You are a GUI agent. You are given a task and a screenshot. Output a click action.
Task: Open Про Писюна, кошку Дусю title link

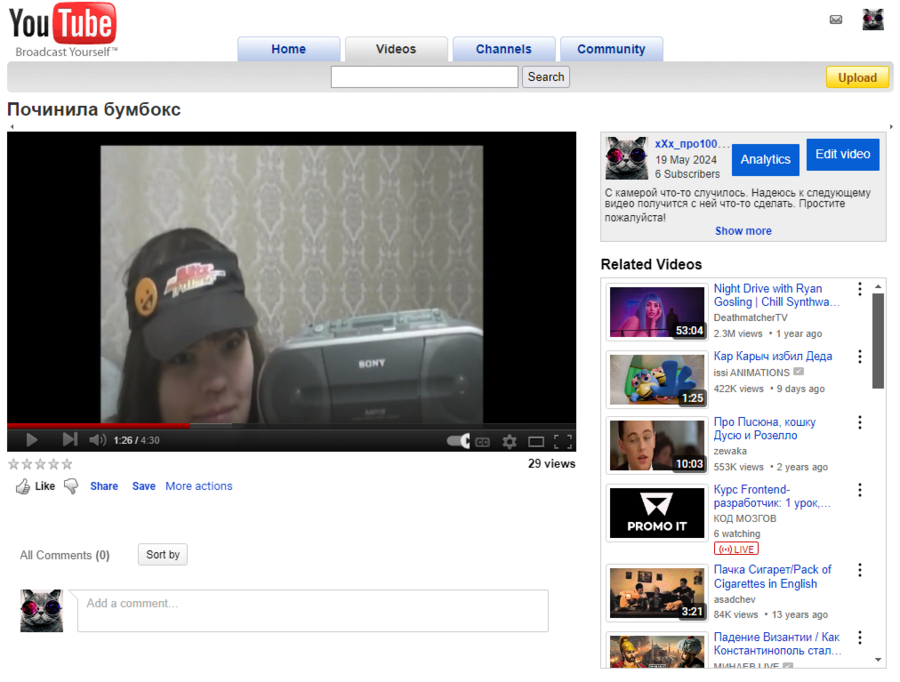click(x=765, y=429)
